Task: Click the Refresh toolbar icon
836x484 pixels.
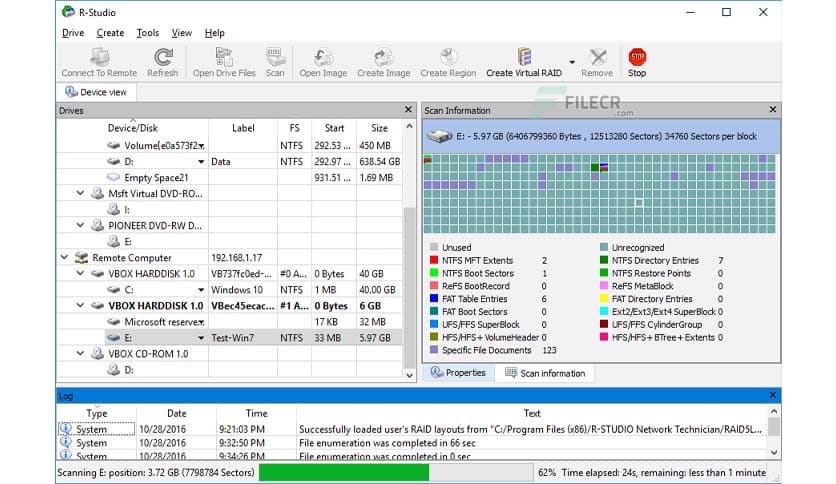Action: (162, 58)
